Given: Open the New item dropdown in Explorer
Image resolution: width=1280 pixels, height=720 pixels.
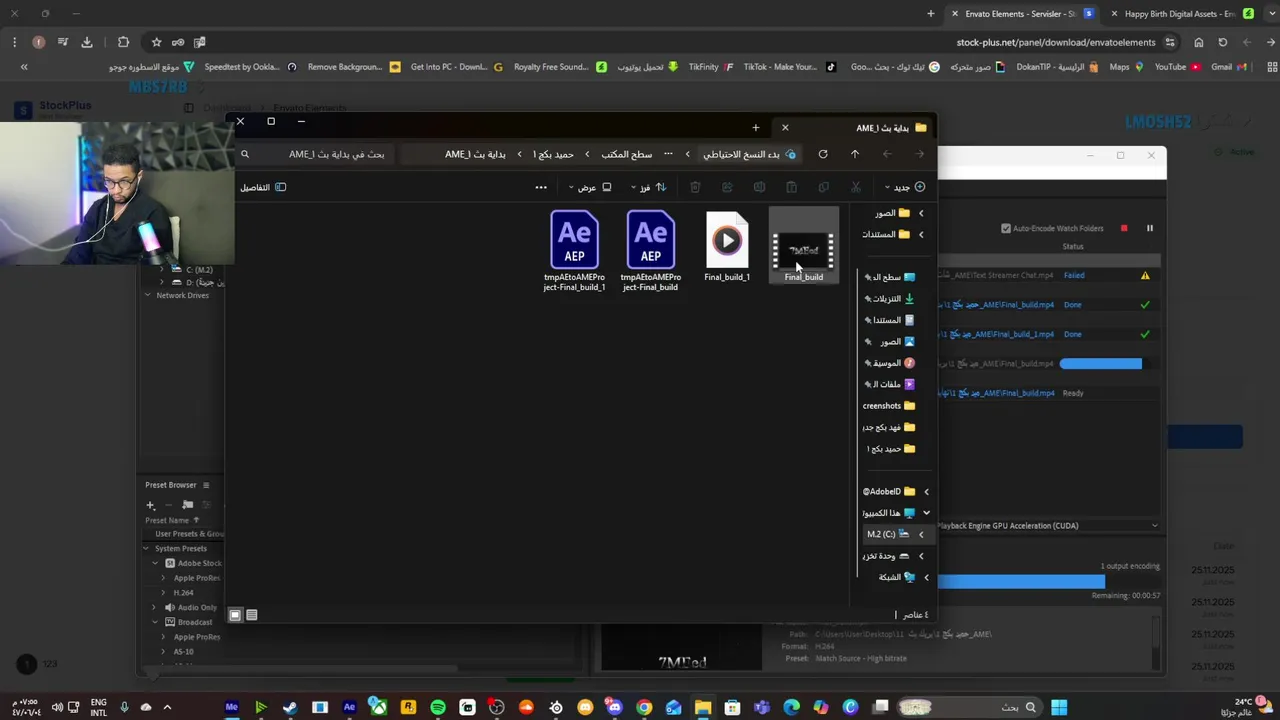Looking at the screenshot, I should 903,187.
